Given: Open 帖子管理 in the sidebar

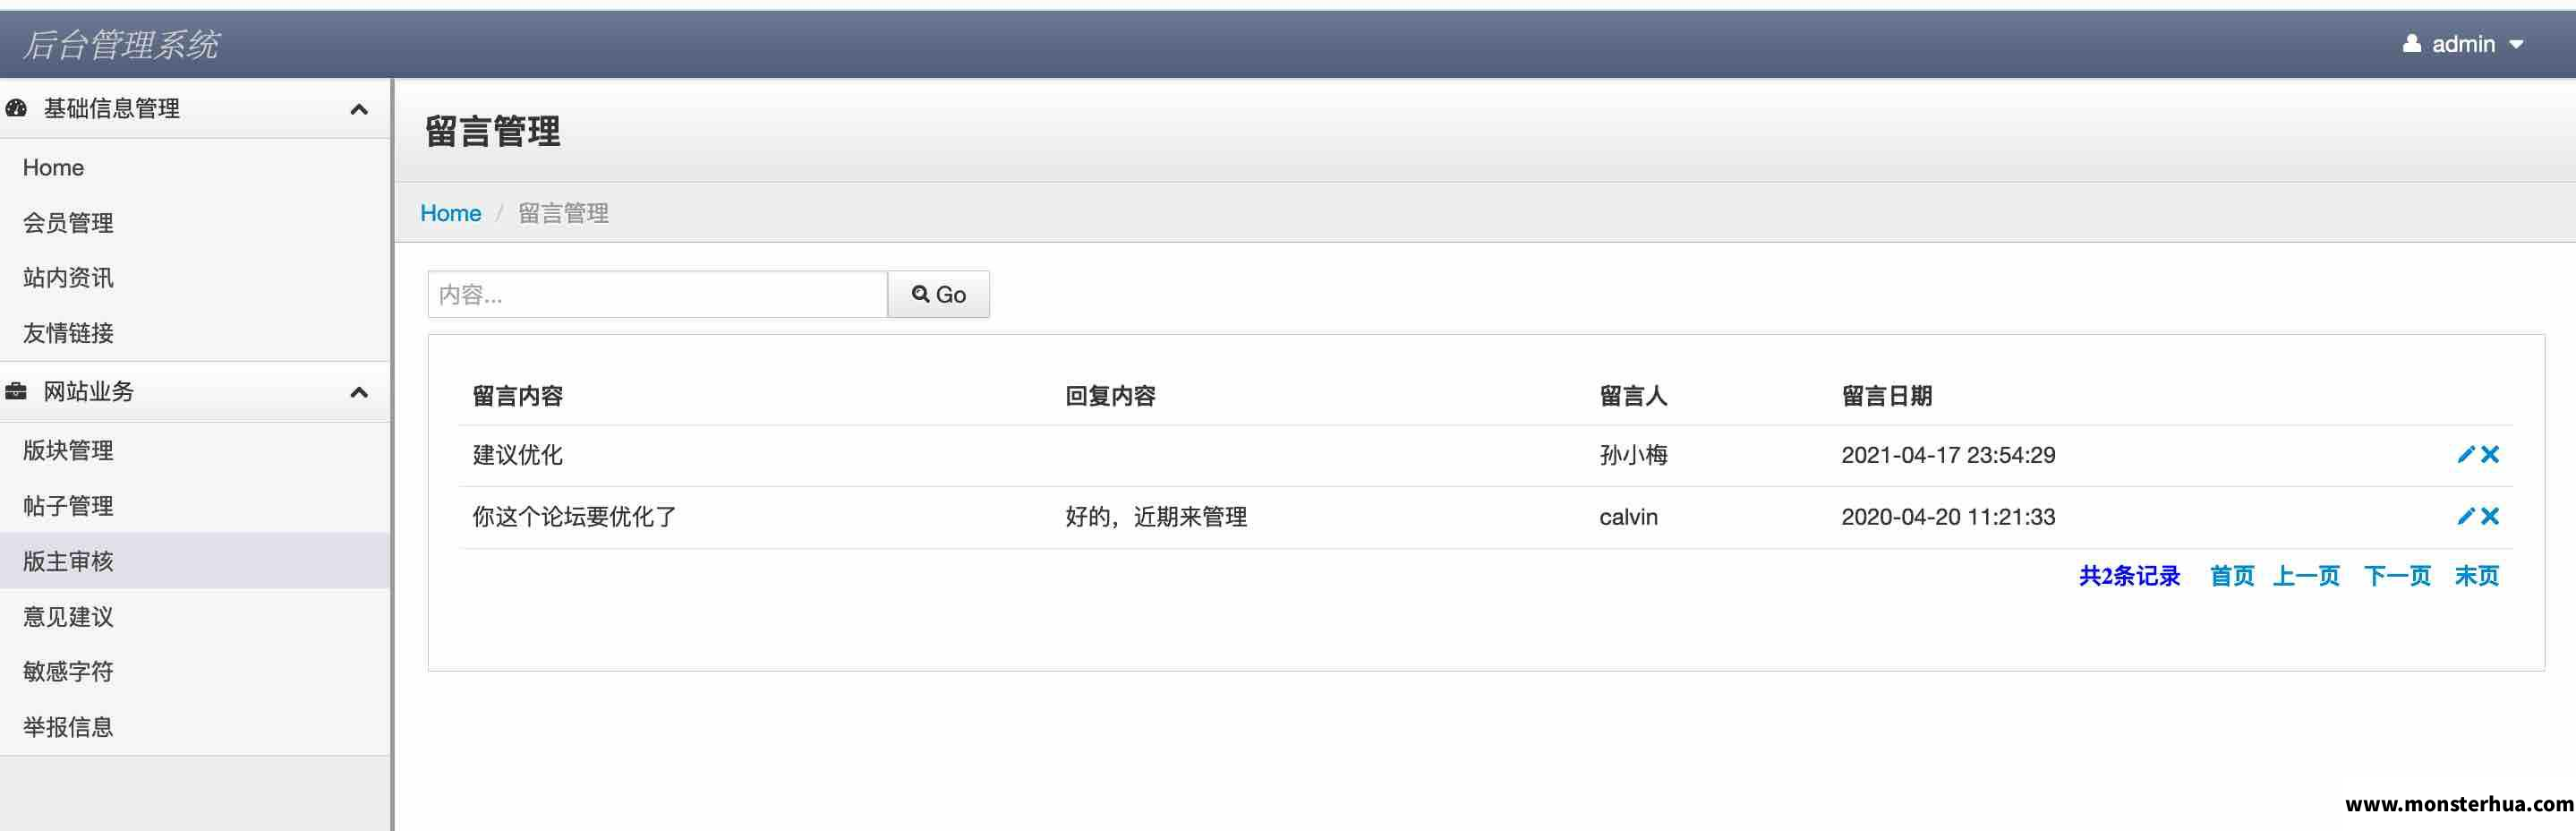Looking at the screenshot, I should coord(195,506).
